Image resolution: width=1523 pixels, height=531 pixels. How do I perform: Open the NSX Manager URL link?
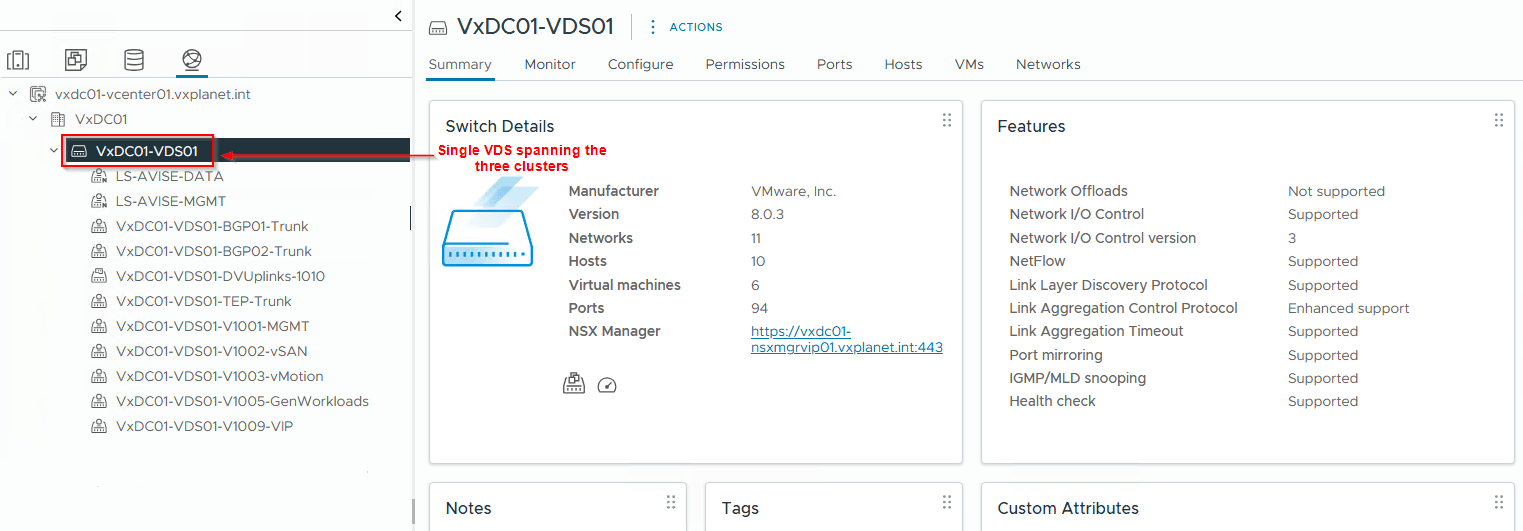[x=847, y=340]
